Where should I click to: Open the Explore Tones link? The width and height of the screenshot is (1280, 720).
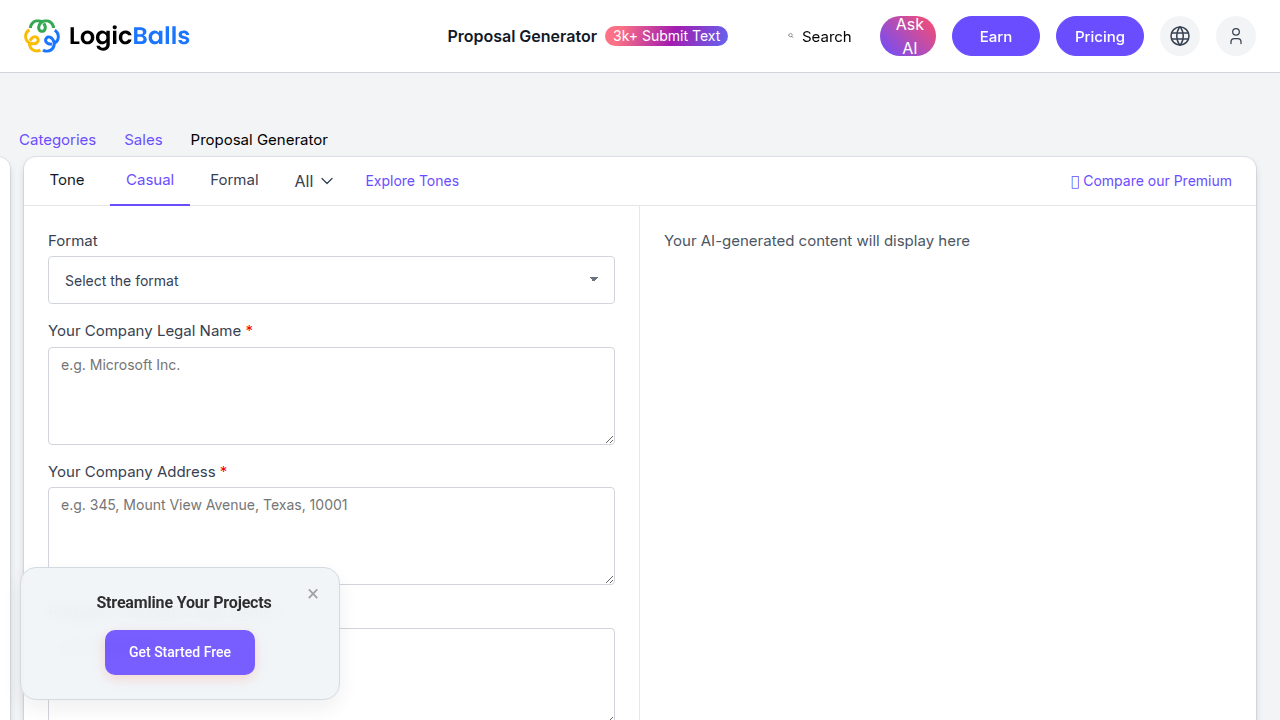point(412,181)
